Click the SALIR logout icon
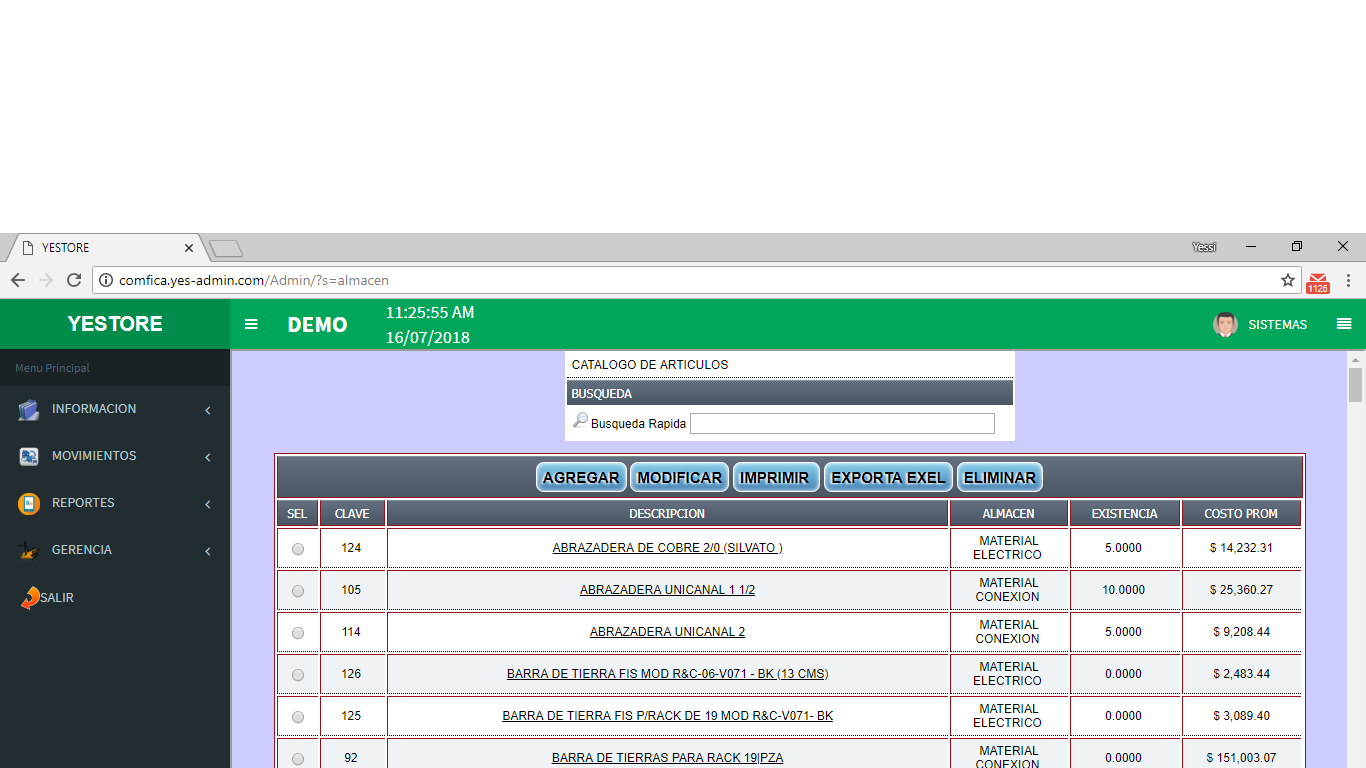 click(30, 598)
